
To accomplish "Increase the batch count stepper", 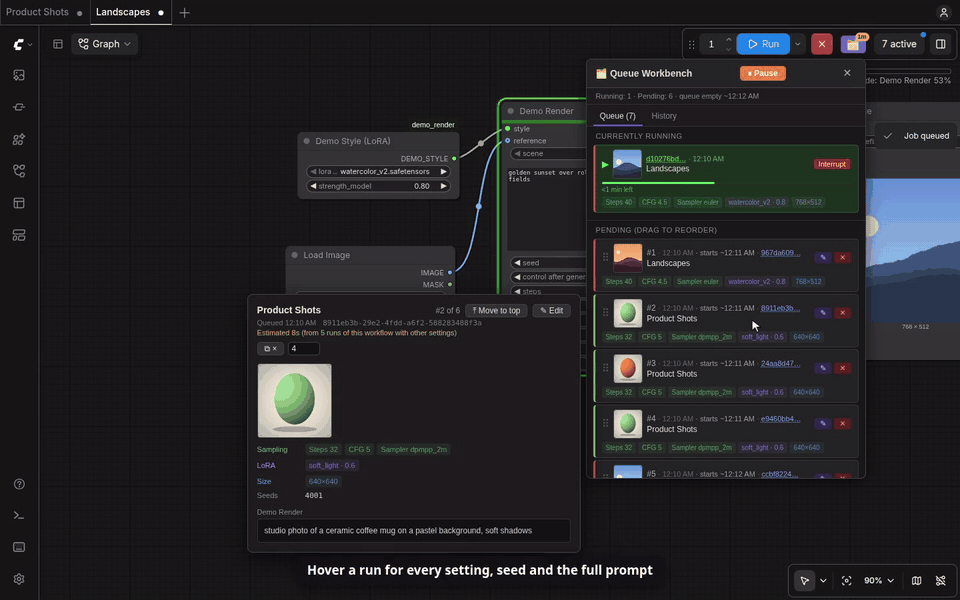I will pyautogui.click(x=728, y=39).
